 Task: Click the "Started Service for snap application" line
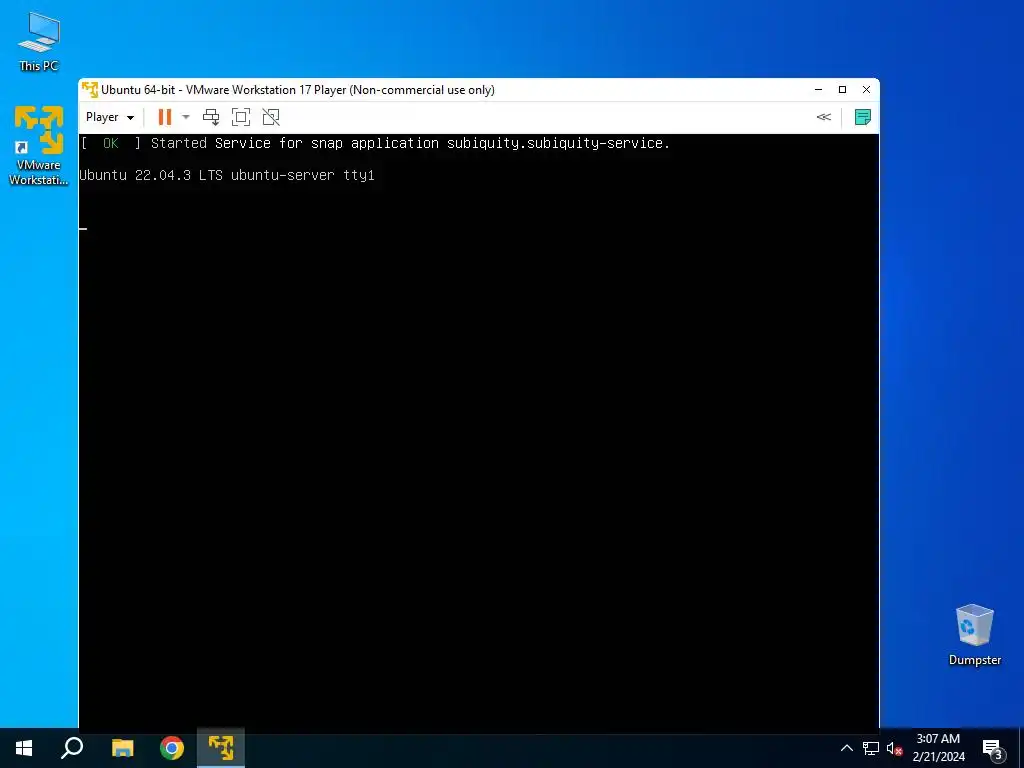[x=410, y=143]
